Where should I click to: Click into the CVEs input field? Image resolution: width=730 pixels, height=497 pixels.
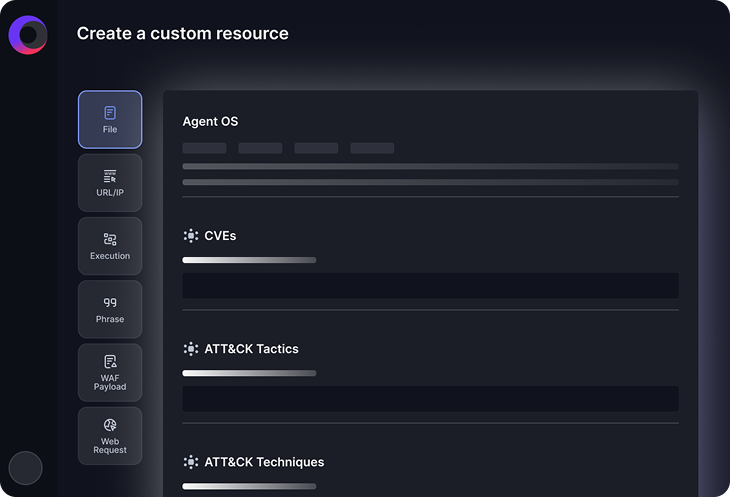tap(430, 286)
